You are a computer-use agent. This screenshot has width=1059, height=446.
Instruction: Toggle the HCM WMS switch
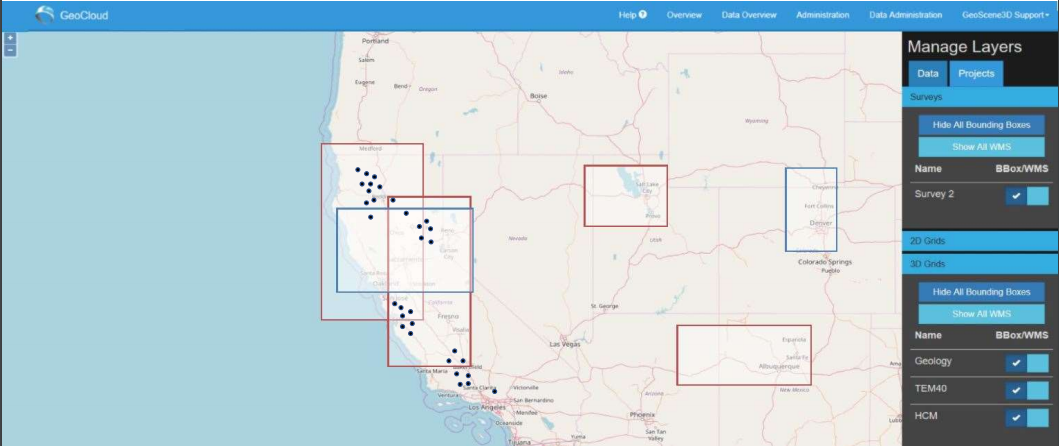1038,418
